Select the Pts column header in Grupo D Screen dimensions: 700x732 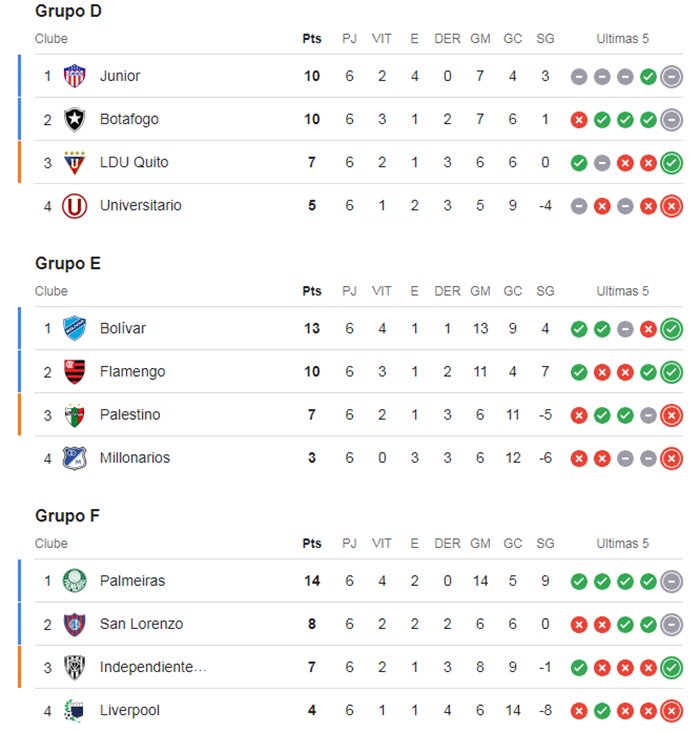pos(311,39)
